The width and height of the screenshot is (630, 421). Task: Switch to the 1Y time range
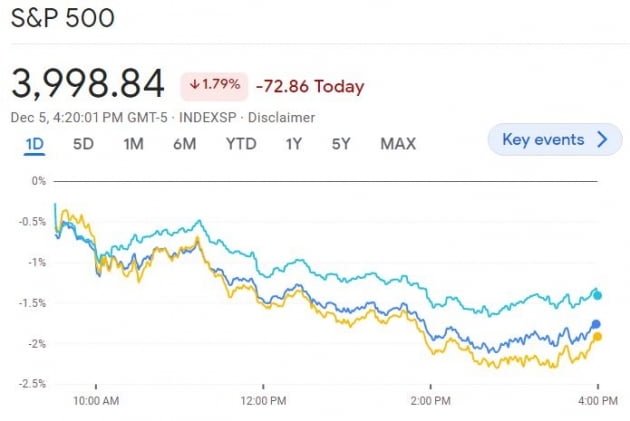point(293,144)
